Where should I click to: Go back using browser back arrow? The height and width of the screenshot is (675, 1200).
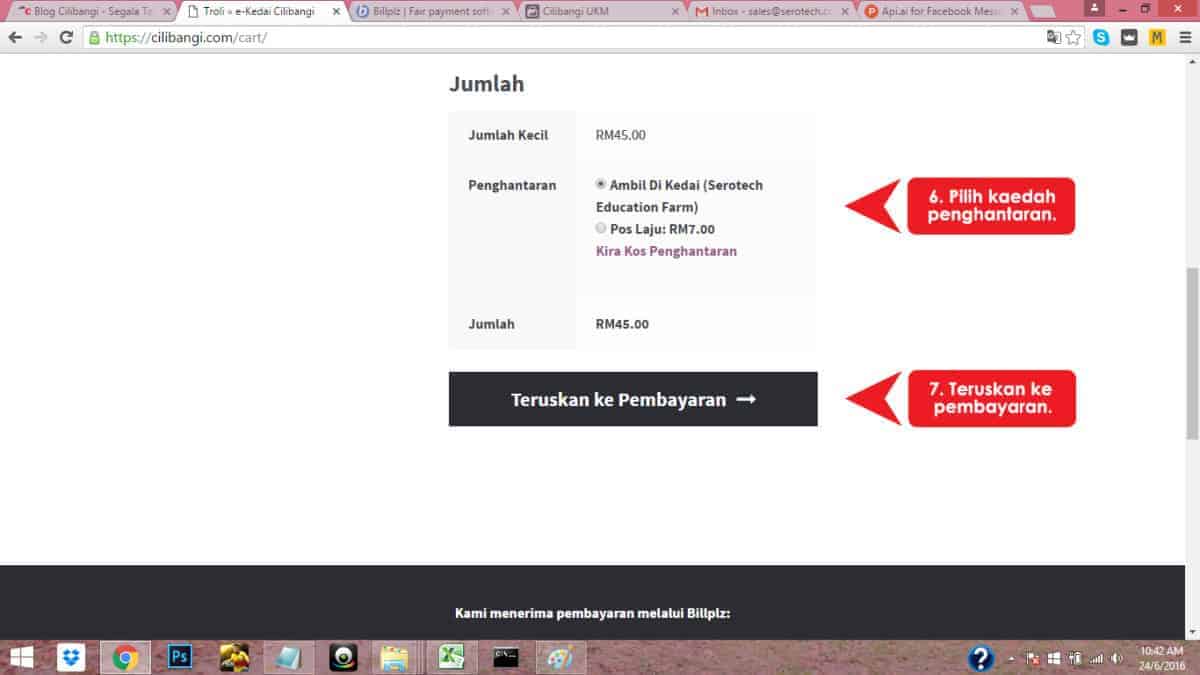[x=15, y=37]
